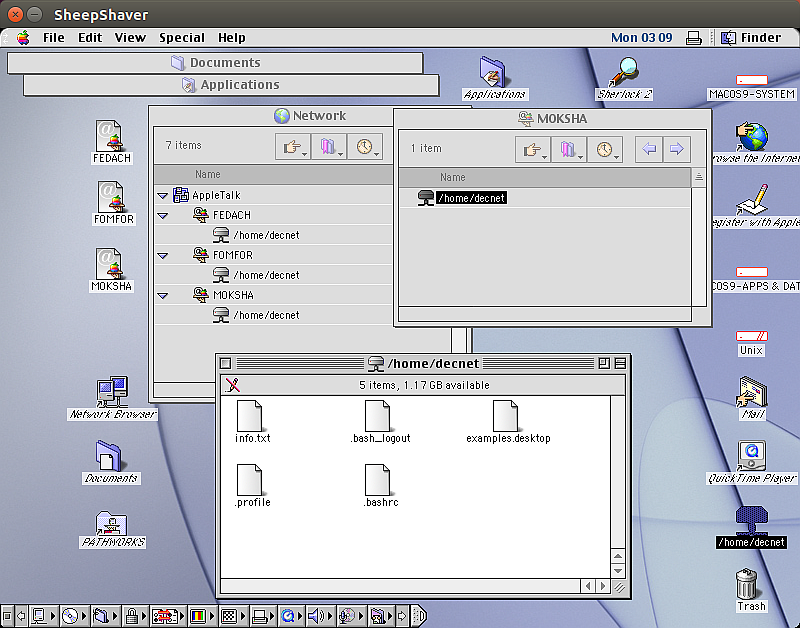Select the Documents folder desktop icon
Image resolution: width=800 pixels, height=628 pixels.
(111, 462)
